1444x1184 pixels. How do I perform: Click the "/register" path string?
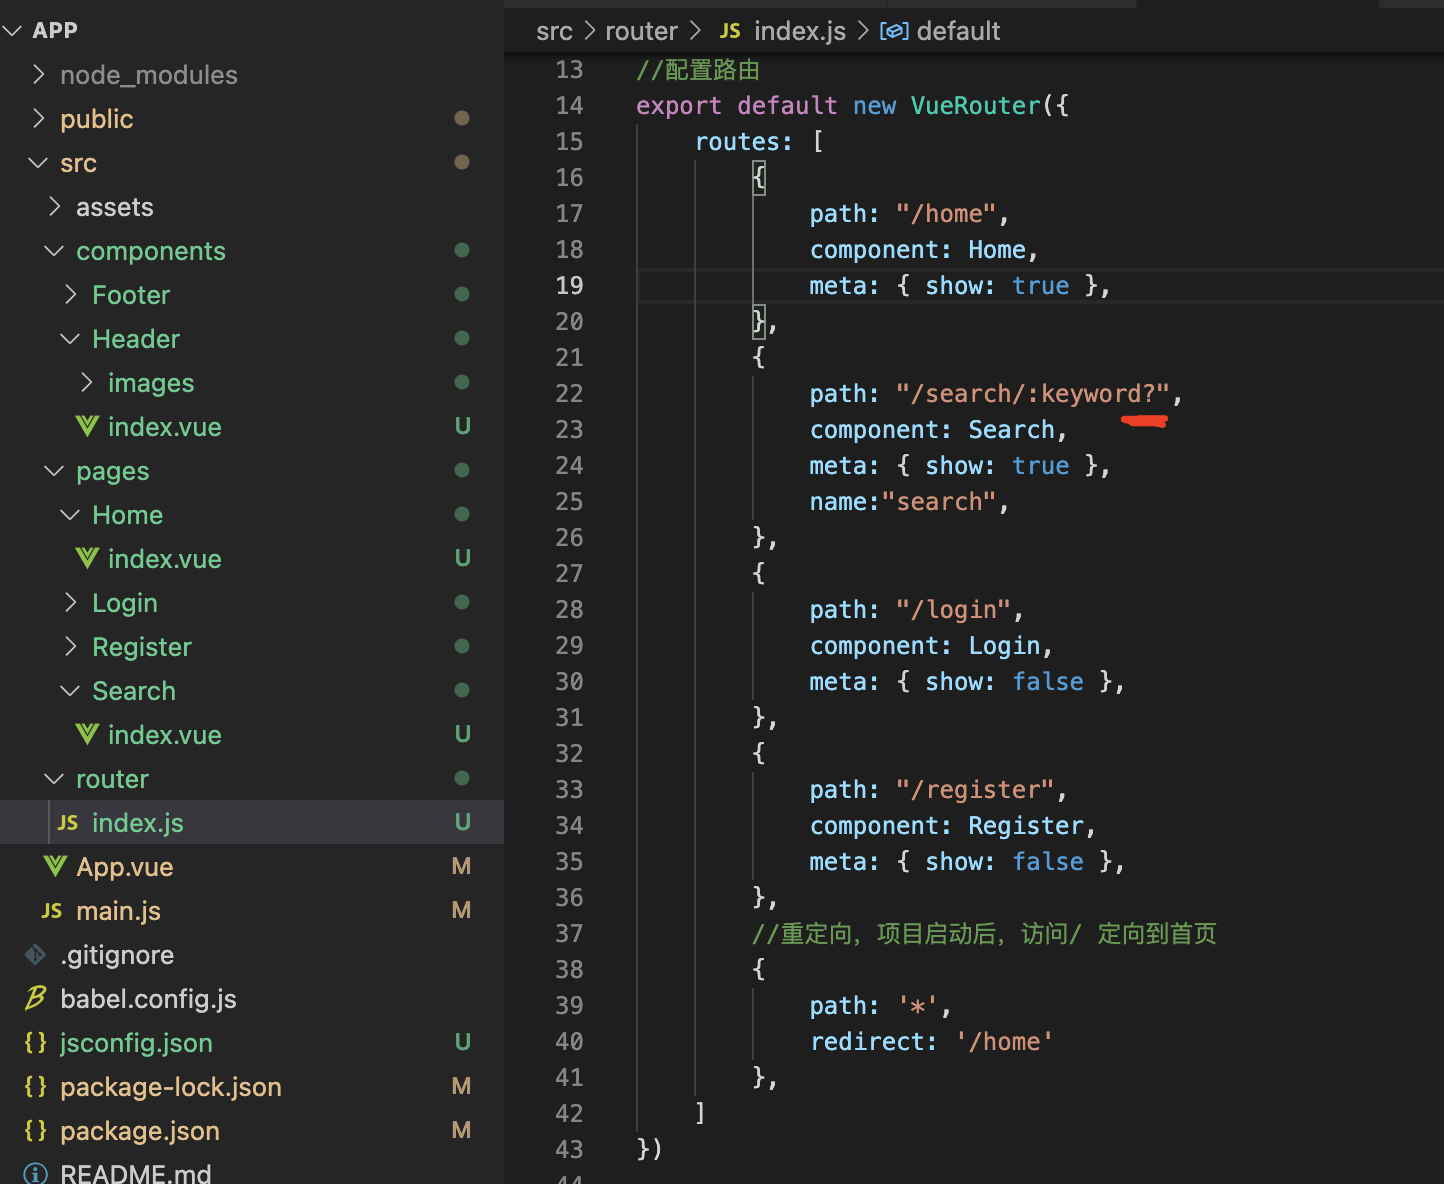click(x=975, y=789)
